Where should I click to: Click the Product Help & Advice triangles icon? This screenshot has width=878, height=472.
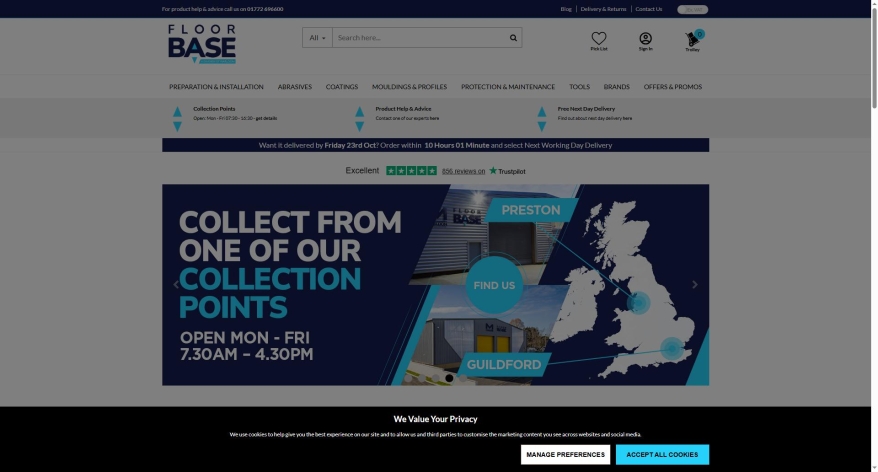tap(359, 119)
